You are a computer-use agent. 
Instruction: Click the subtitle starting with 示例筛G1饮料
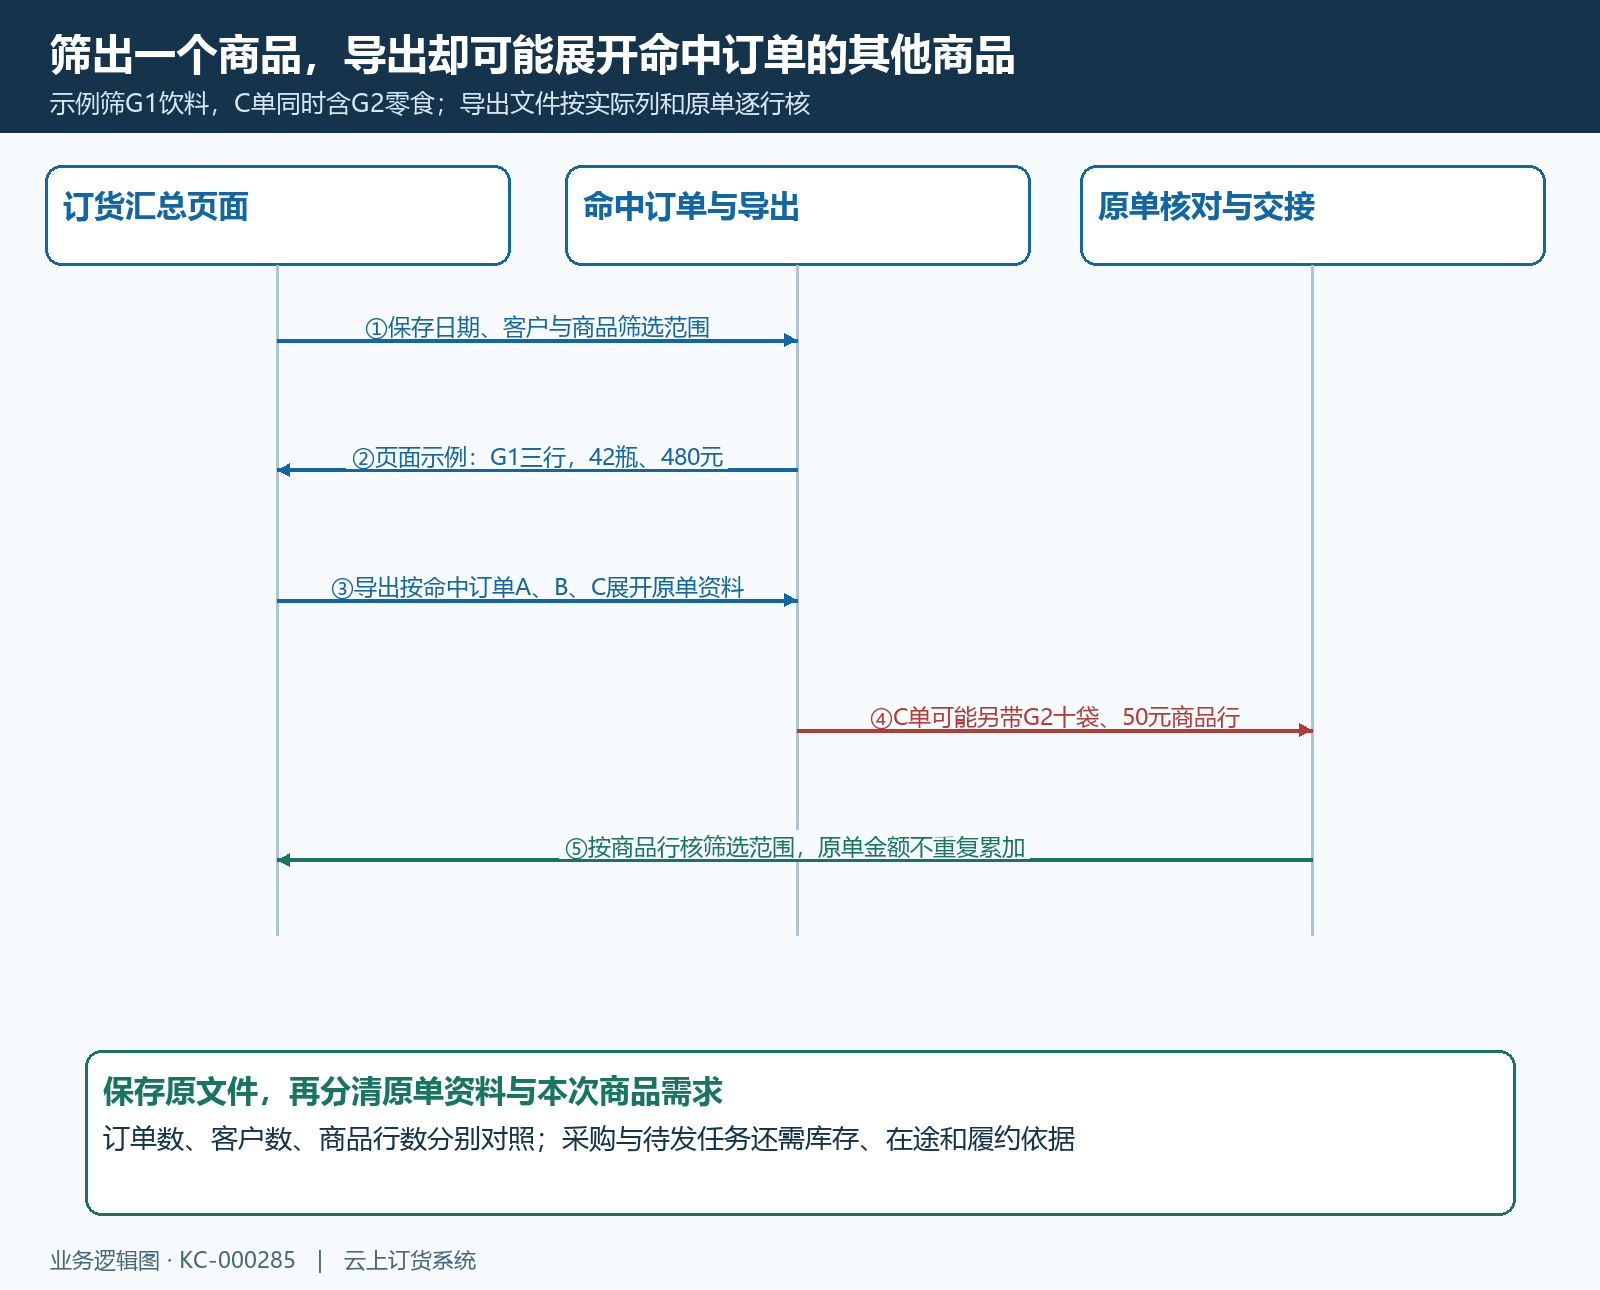[430, 104]
